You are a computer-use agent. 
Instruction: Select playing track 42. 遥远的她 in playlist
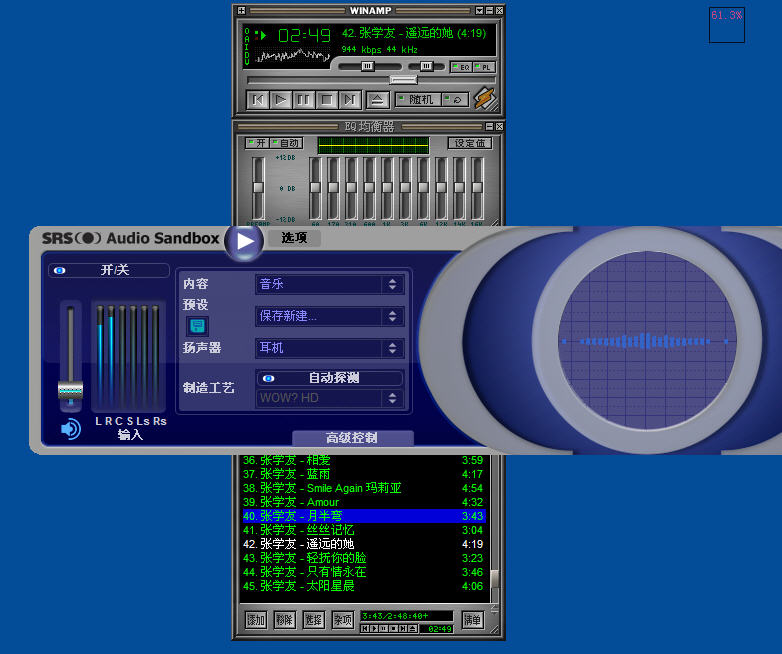point(363,544)
